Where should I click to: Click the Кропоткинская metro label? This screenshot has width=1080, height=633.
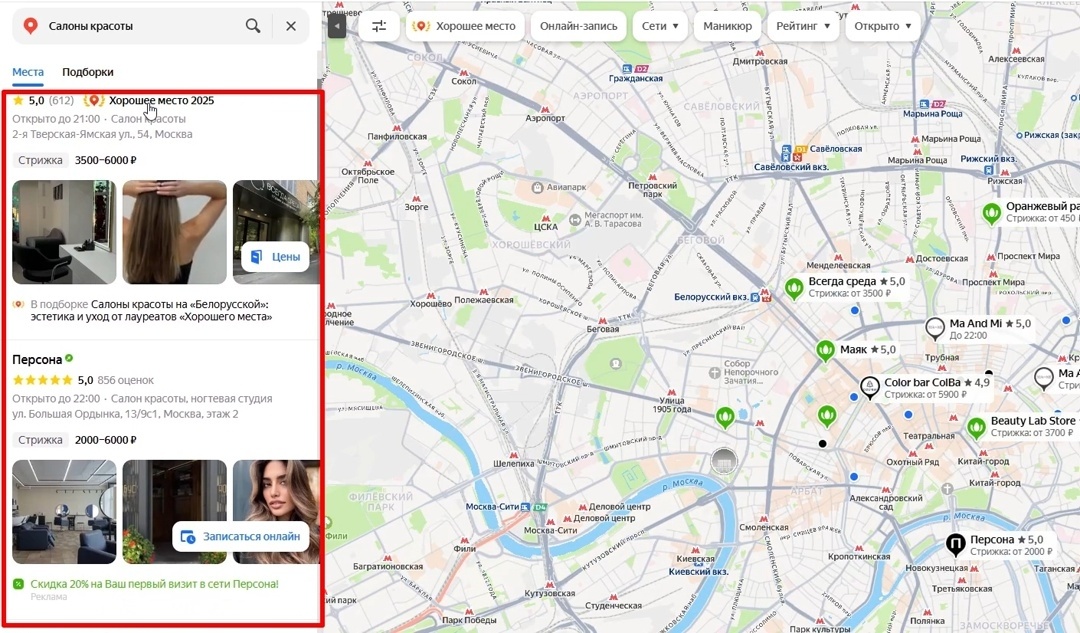pyautogui.click(x=859, y=557)
